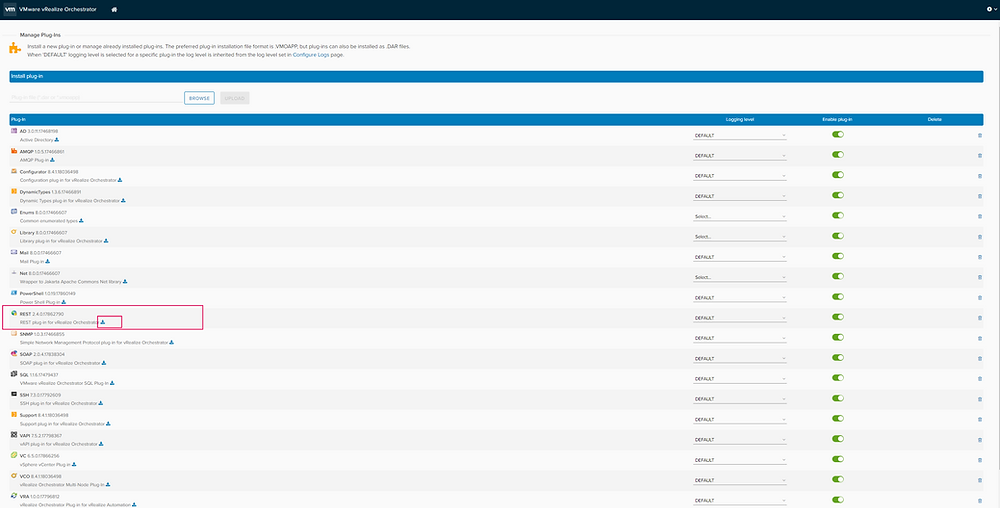The height and width of the screenshot is (508, 1000).
Task: Open logging level dropdown for AD
Action: coord(740,135)
